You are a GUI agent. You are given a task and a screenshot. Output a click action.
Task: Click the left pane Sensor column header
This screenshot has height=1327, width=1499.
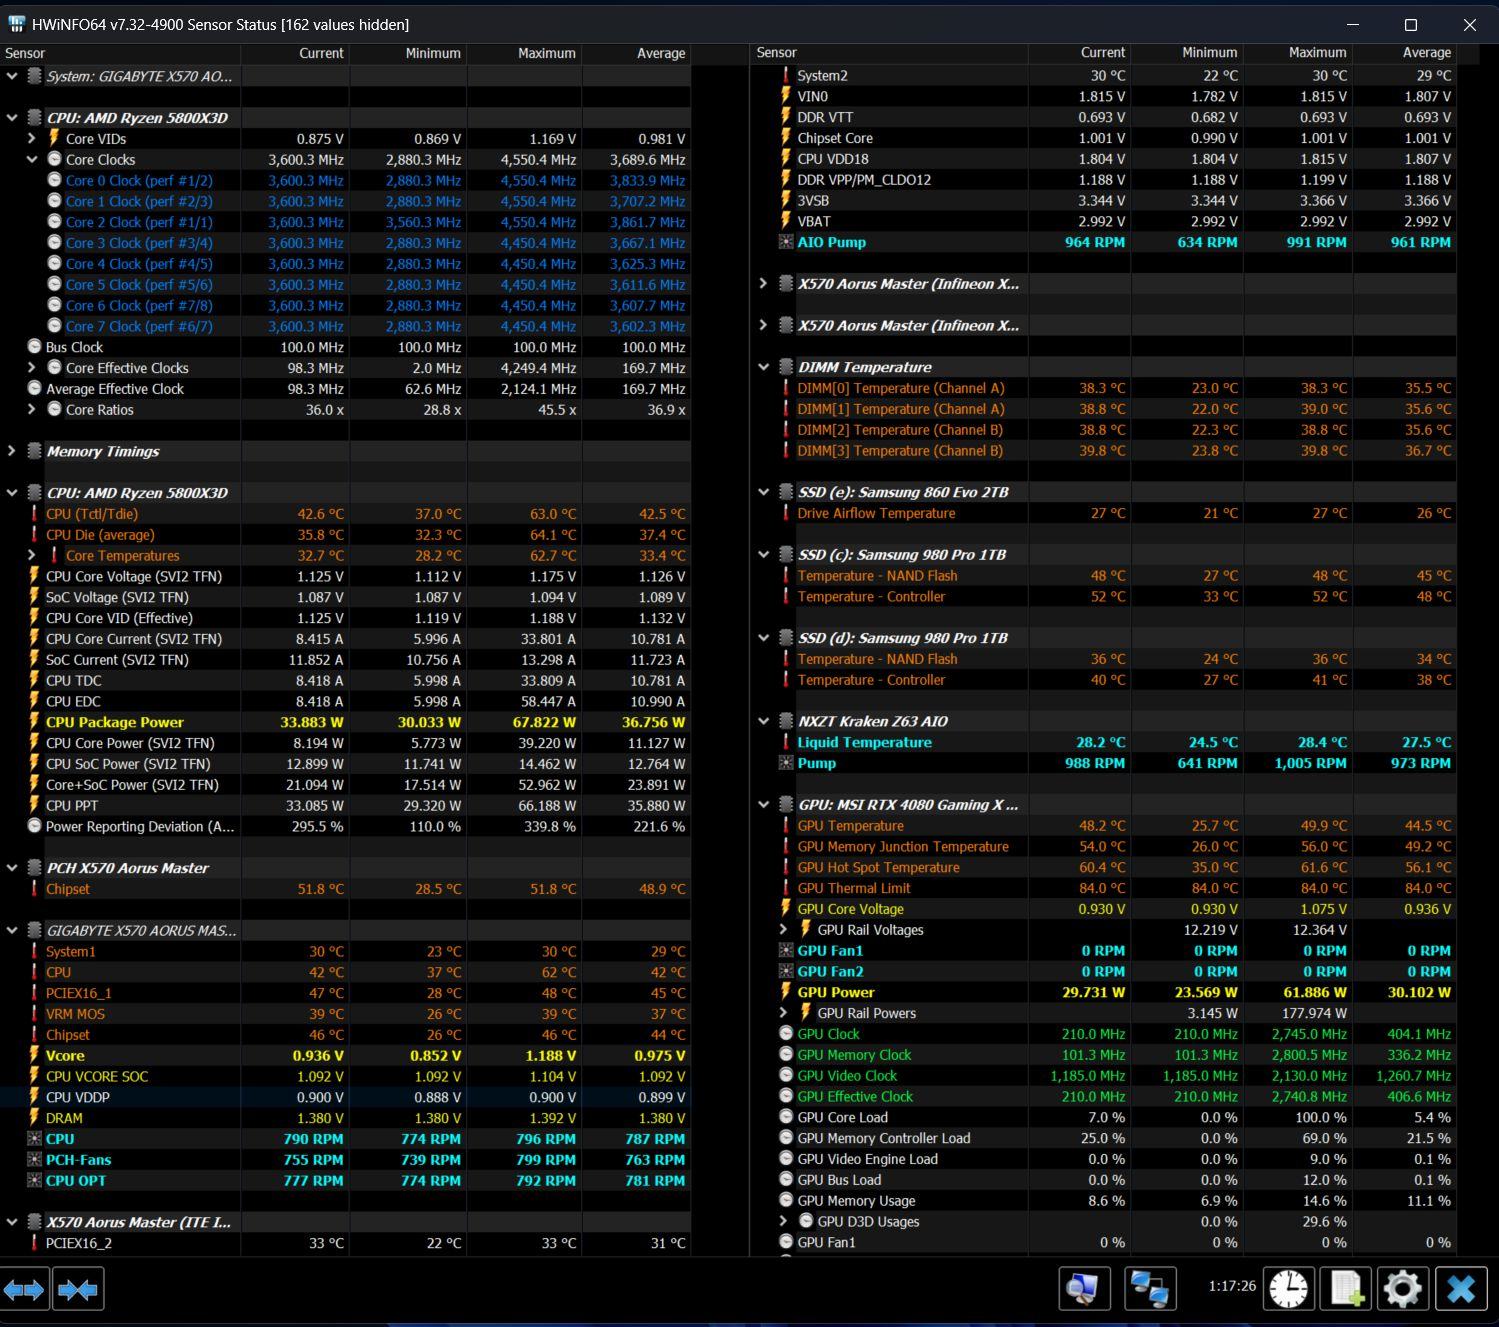pos(120,53)
